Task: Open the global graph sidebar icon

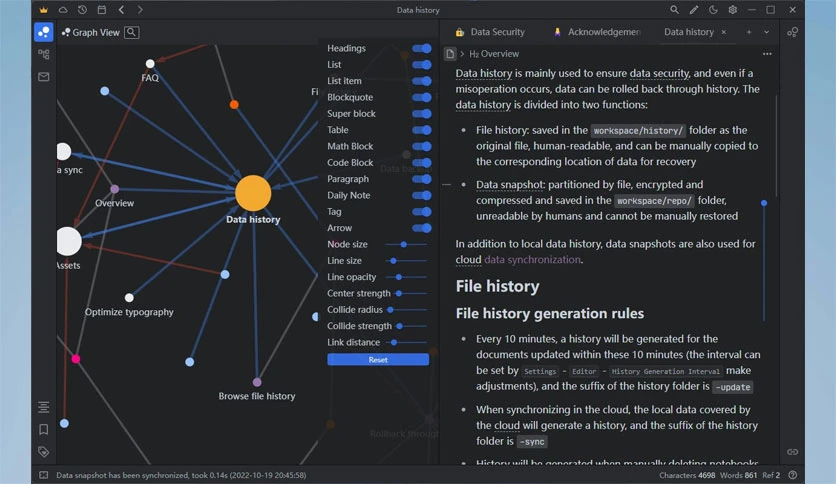Action: tap(44, 54)
